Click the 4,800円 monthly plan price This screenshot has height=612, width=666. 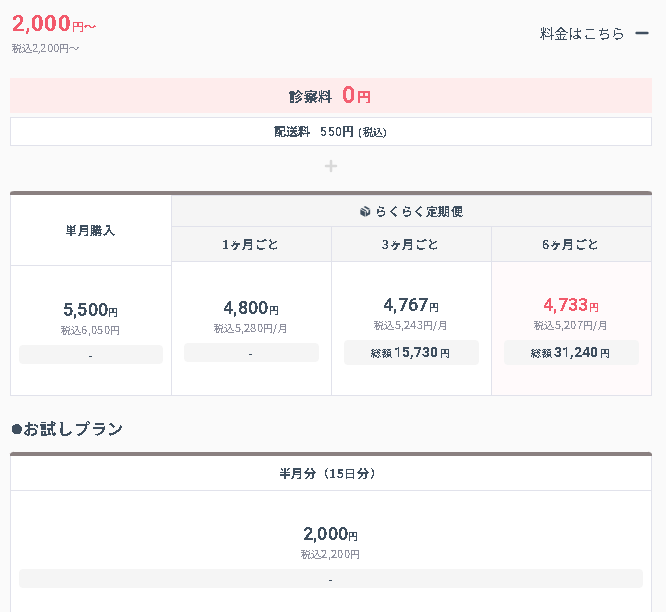point(251,307)
